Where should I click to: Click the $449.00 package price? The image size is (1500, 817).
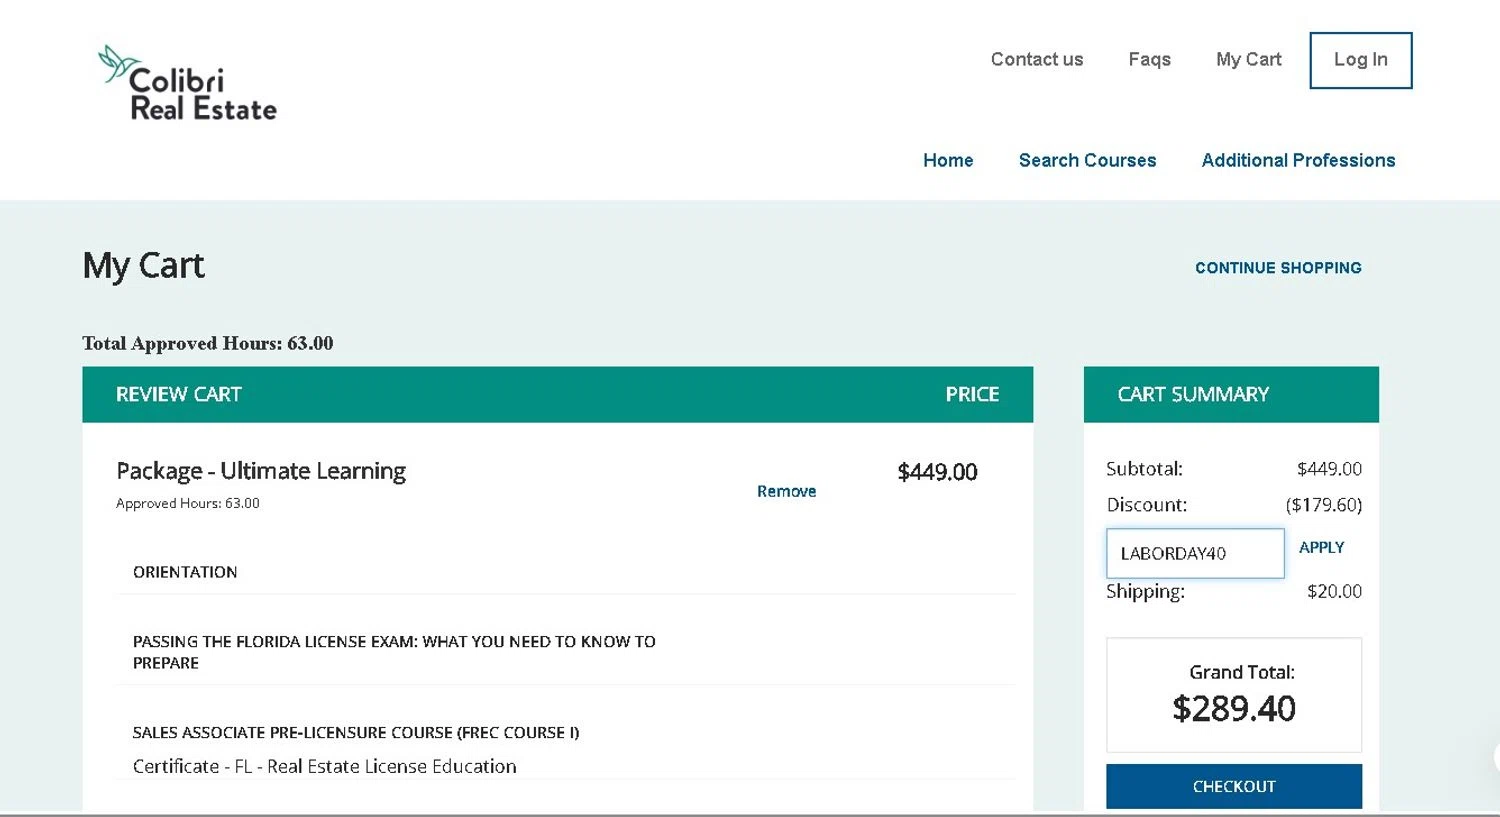click(937, 472)
